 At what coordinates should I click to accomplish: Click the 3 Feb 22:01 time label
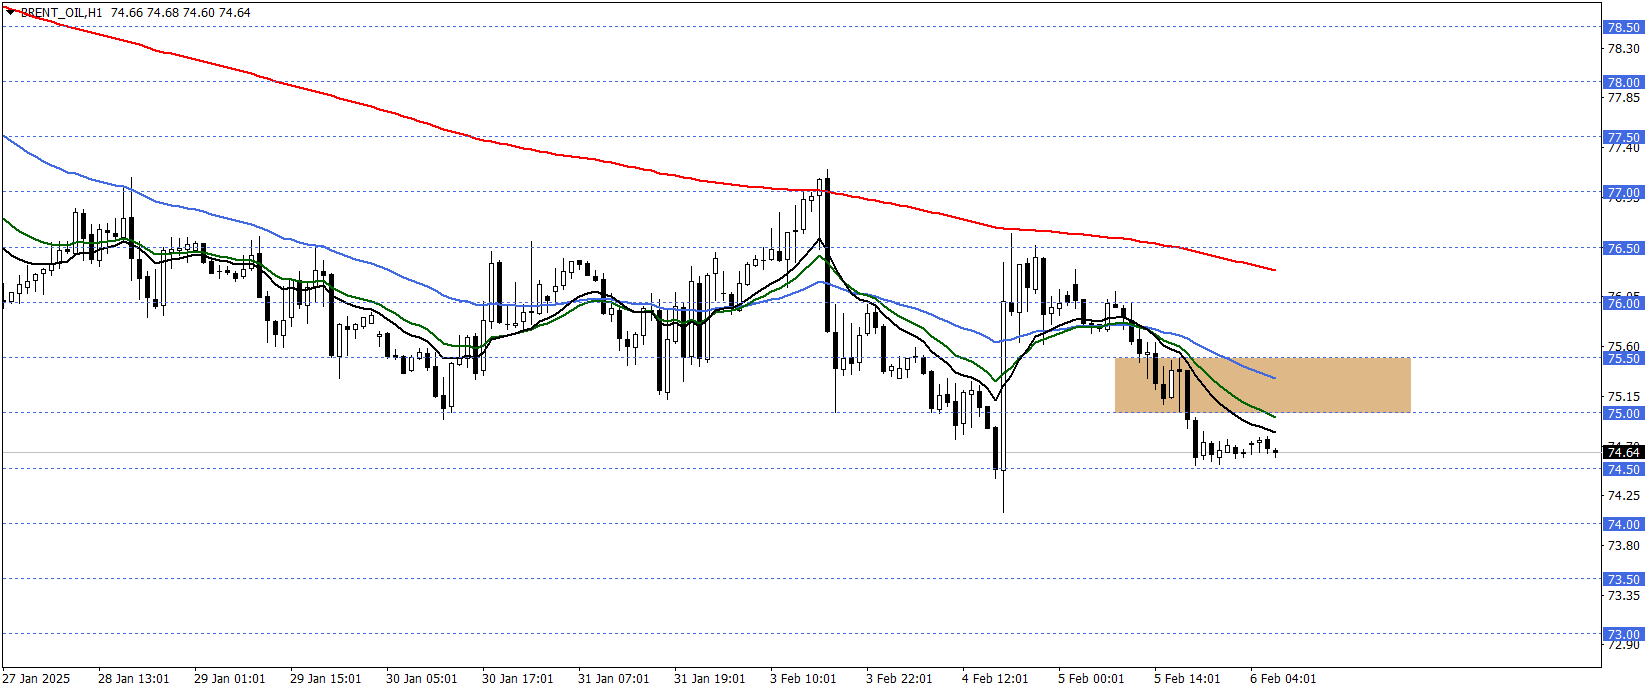(899, 678)
